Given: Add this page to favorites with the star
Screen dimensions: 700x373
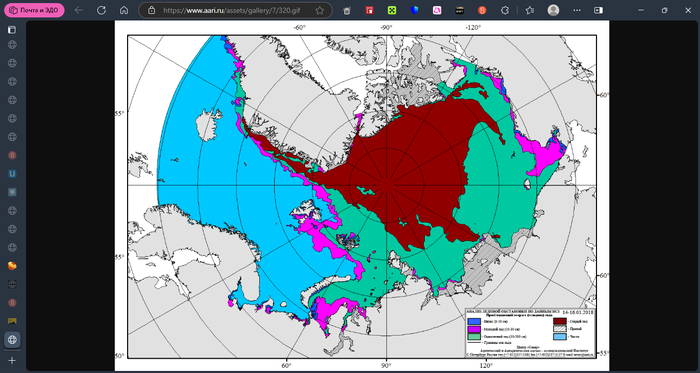Looking at the screenshot, I should coord(319,10).
